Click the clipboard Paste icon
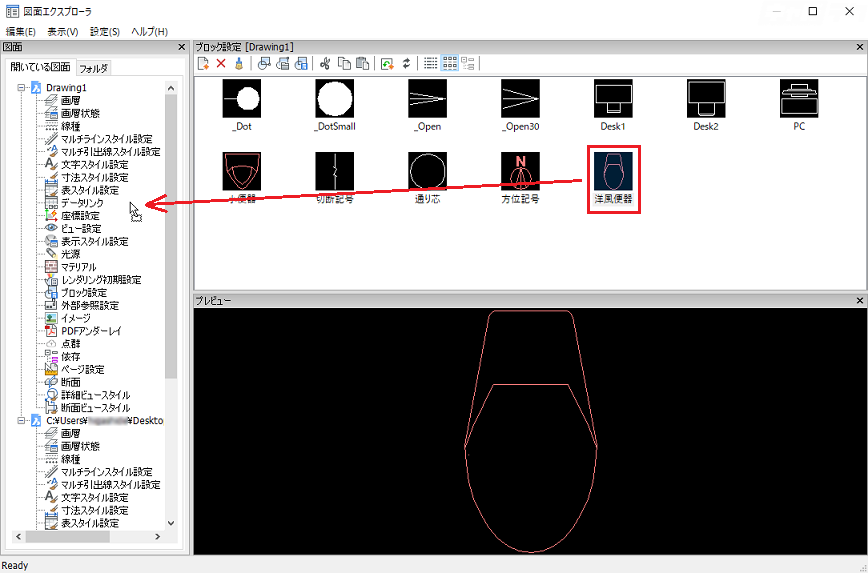Image resolution: width=868 pixels, height=573 pixels. coord(362,64)
